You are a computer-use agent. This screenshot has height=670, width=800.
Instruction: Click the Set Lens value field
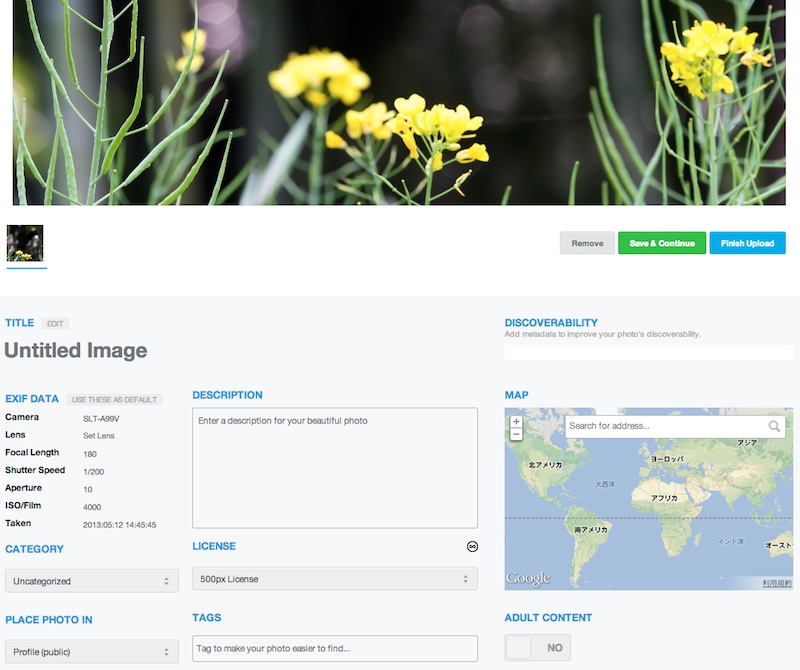[97, 436]
